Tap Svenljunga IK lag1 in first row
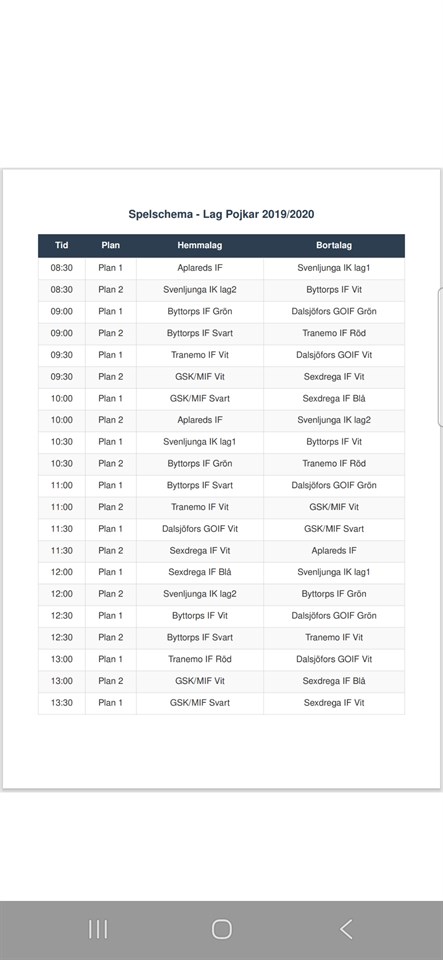This screenshot has height=960, width=443. [334, 268]
